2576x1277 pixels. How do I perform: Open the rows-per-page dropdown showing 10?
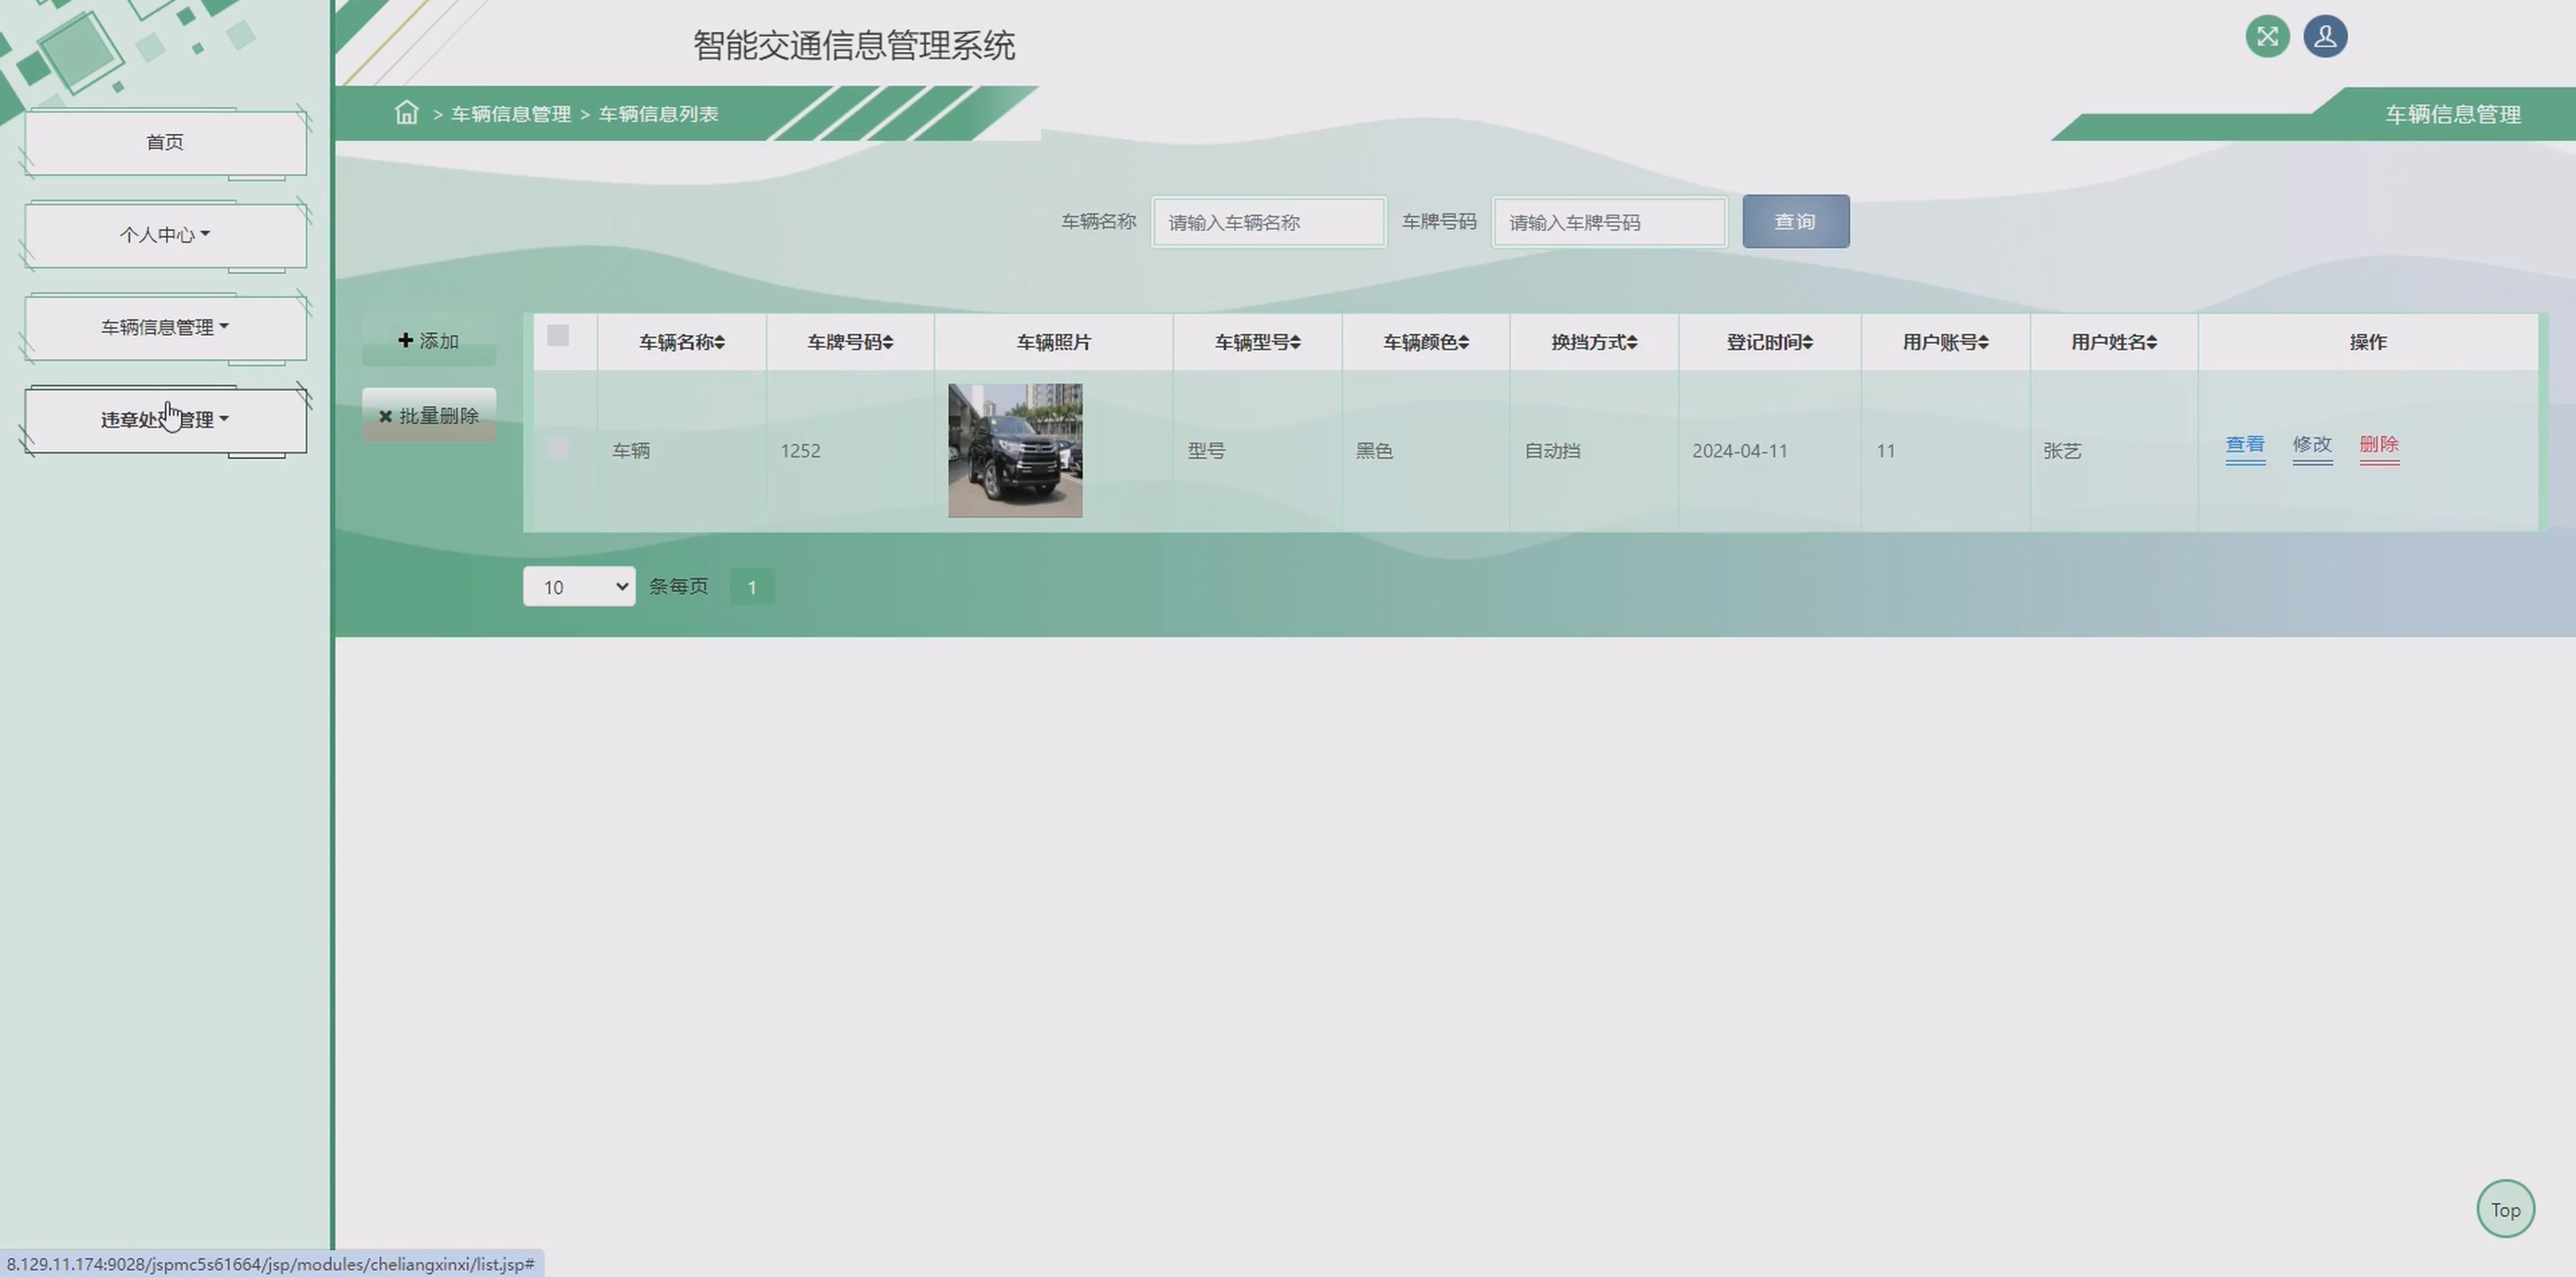click(x=579, y=587)
